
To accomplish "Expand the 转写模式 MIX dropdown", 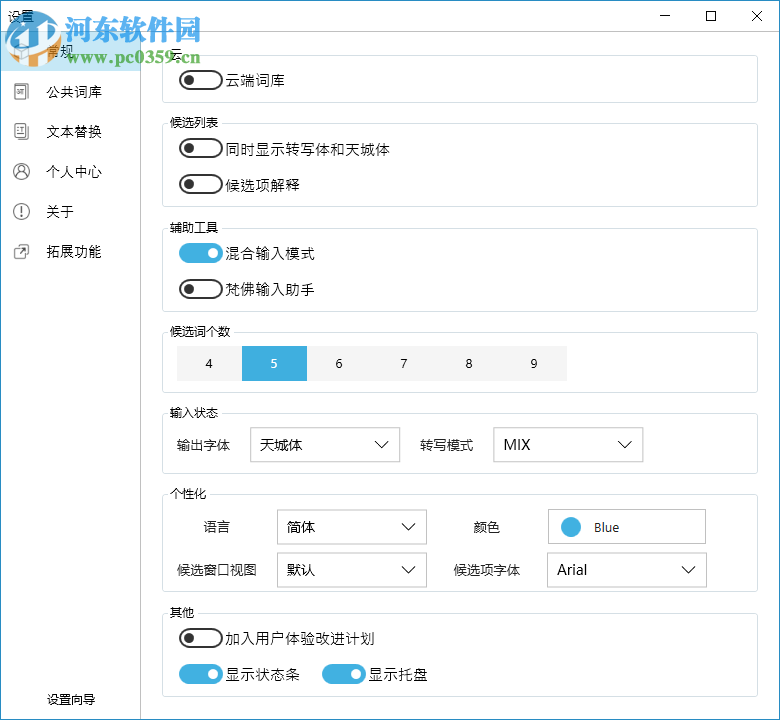I will [x=568, y=444].
